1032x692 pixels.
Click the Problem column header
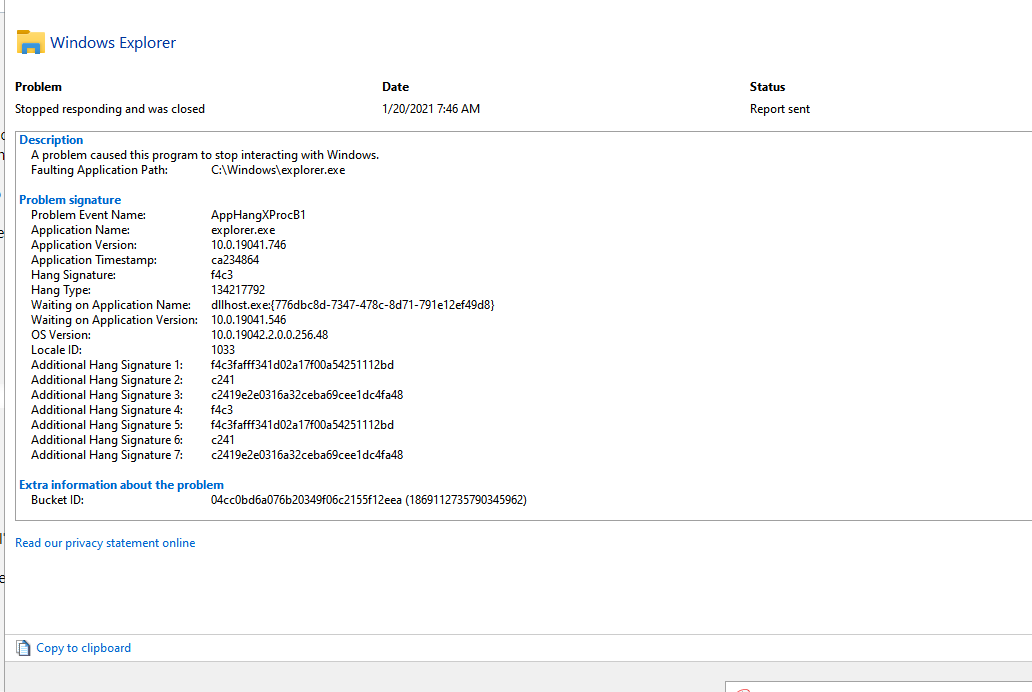pos(38,87)
